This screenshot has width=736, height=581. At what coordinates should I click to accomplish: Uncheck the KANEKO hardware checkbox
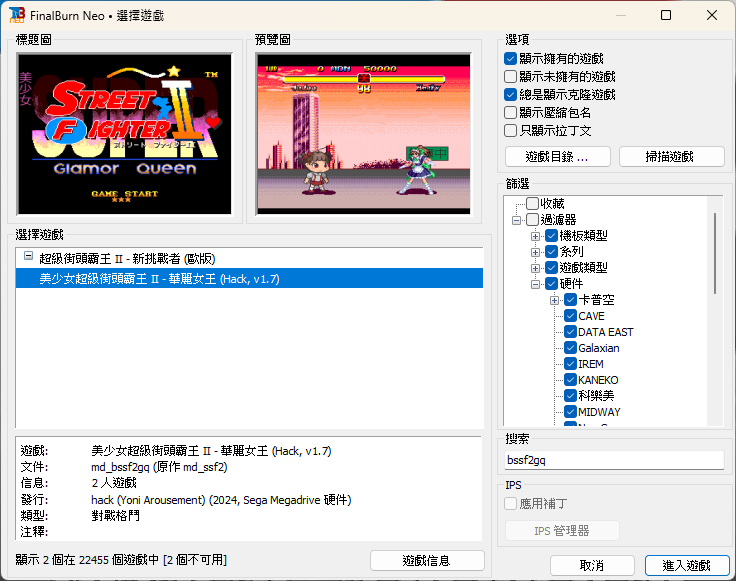click(x=570, y=380)
